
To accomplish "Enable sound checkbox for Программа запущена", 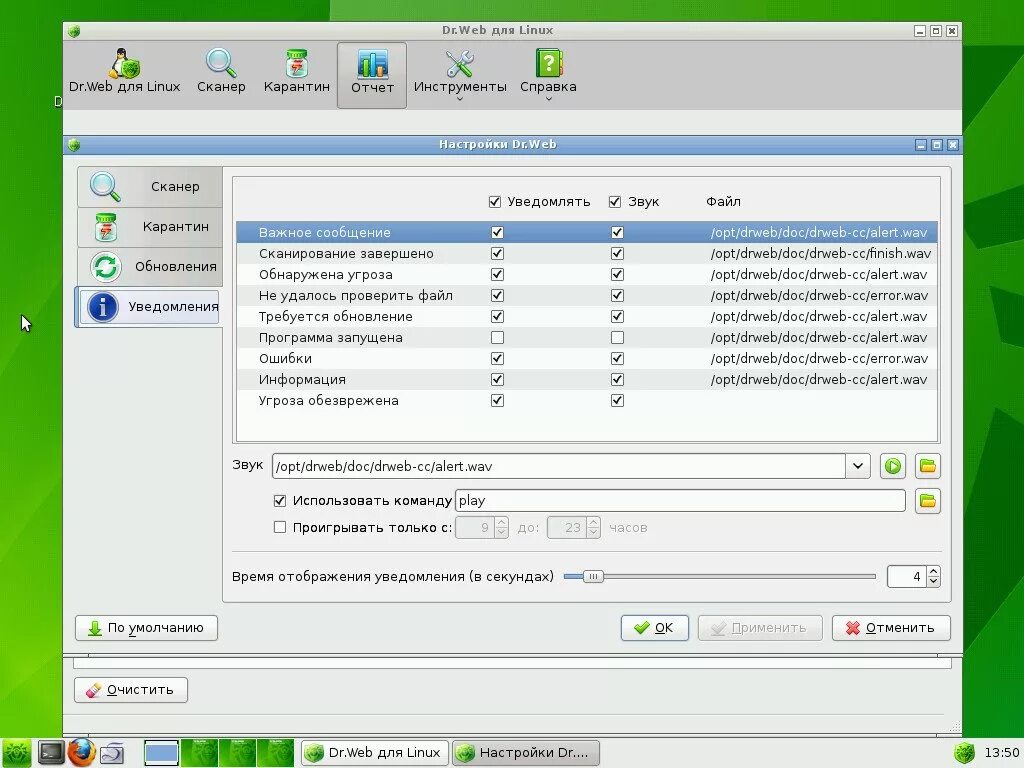I will coord(617,338).
